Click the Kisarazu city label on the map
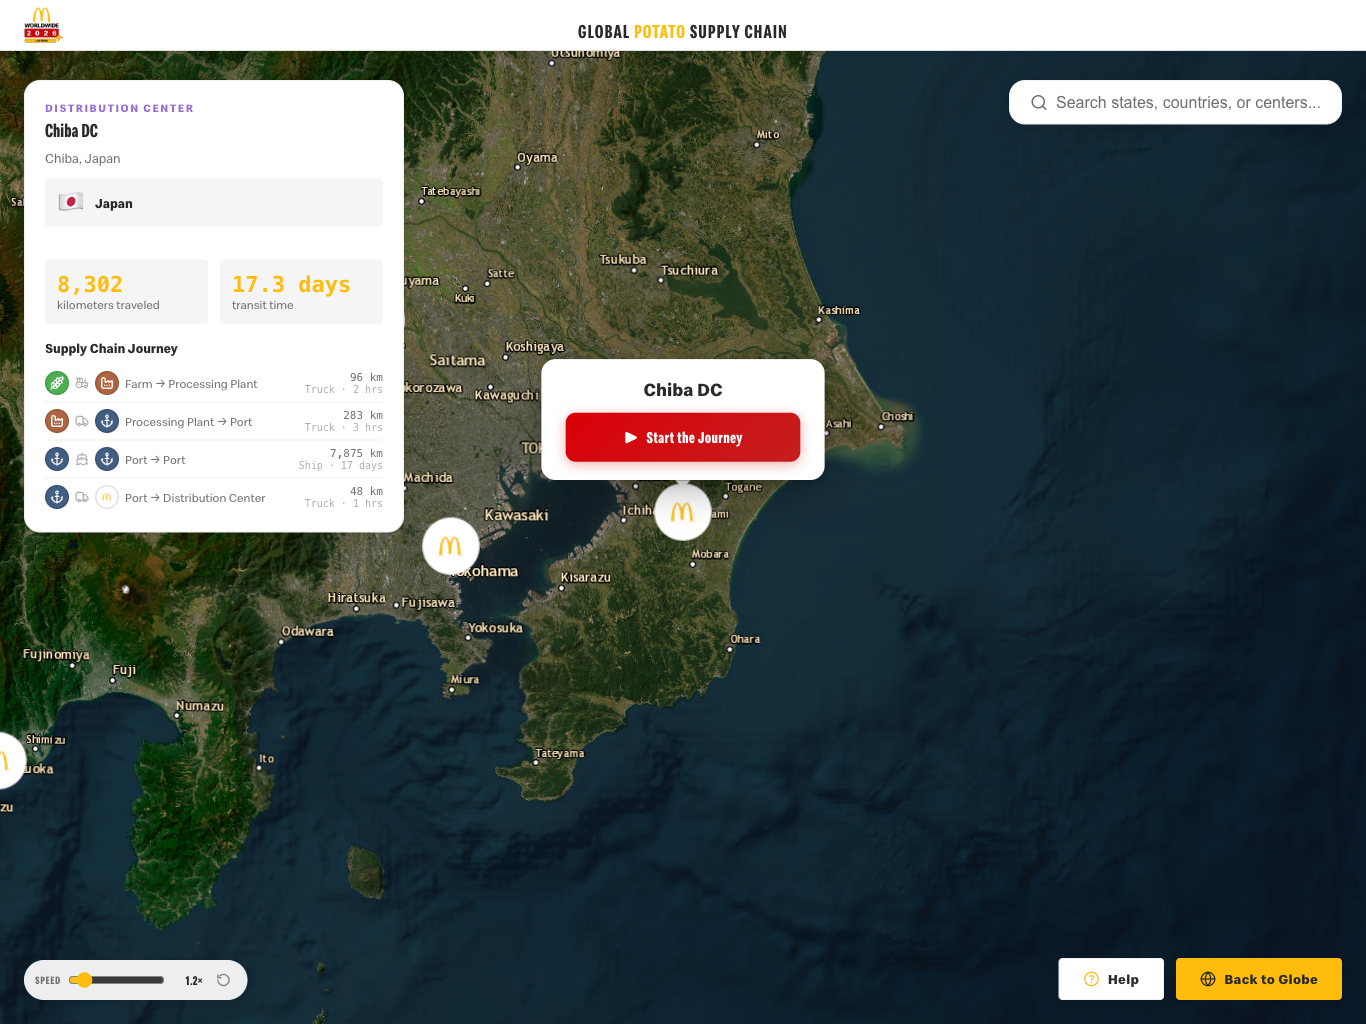This screenshot has height=1024, width=1366. click(585, 577)
